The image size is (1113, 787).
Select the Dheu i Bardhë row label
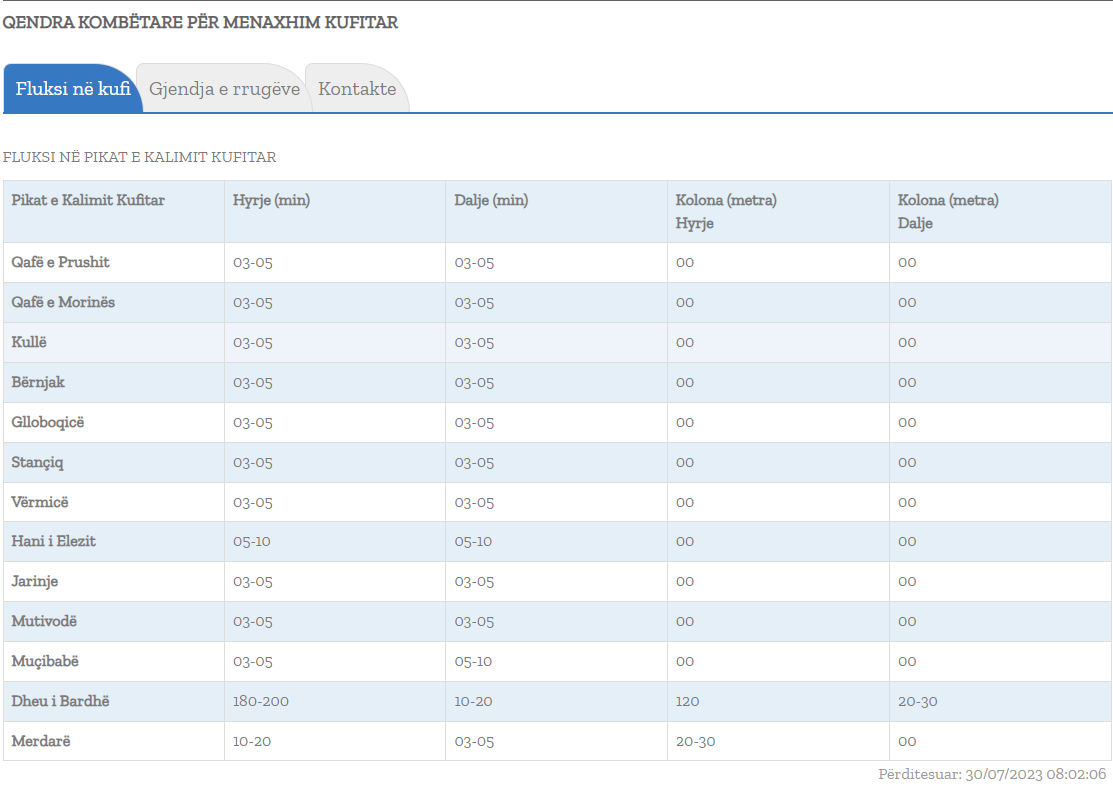coord(61,701)
